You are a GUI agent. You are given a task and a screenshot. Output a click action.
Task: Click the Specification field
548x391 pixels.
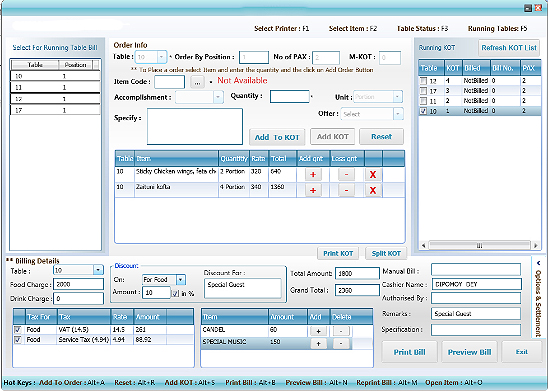tap(476, 330)
